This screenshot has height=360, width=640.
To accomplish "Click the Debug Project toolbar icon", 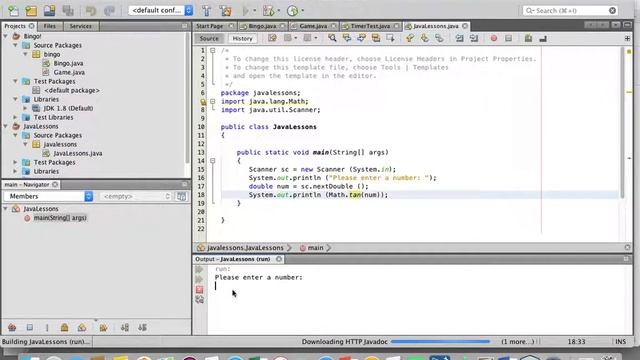I will [x=269, y=11].
